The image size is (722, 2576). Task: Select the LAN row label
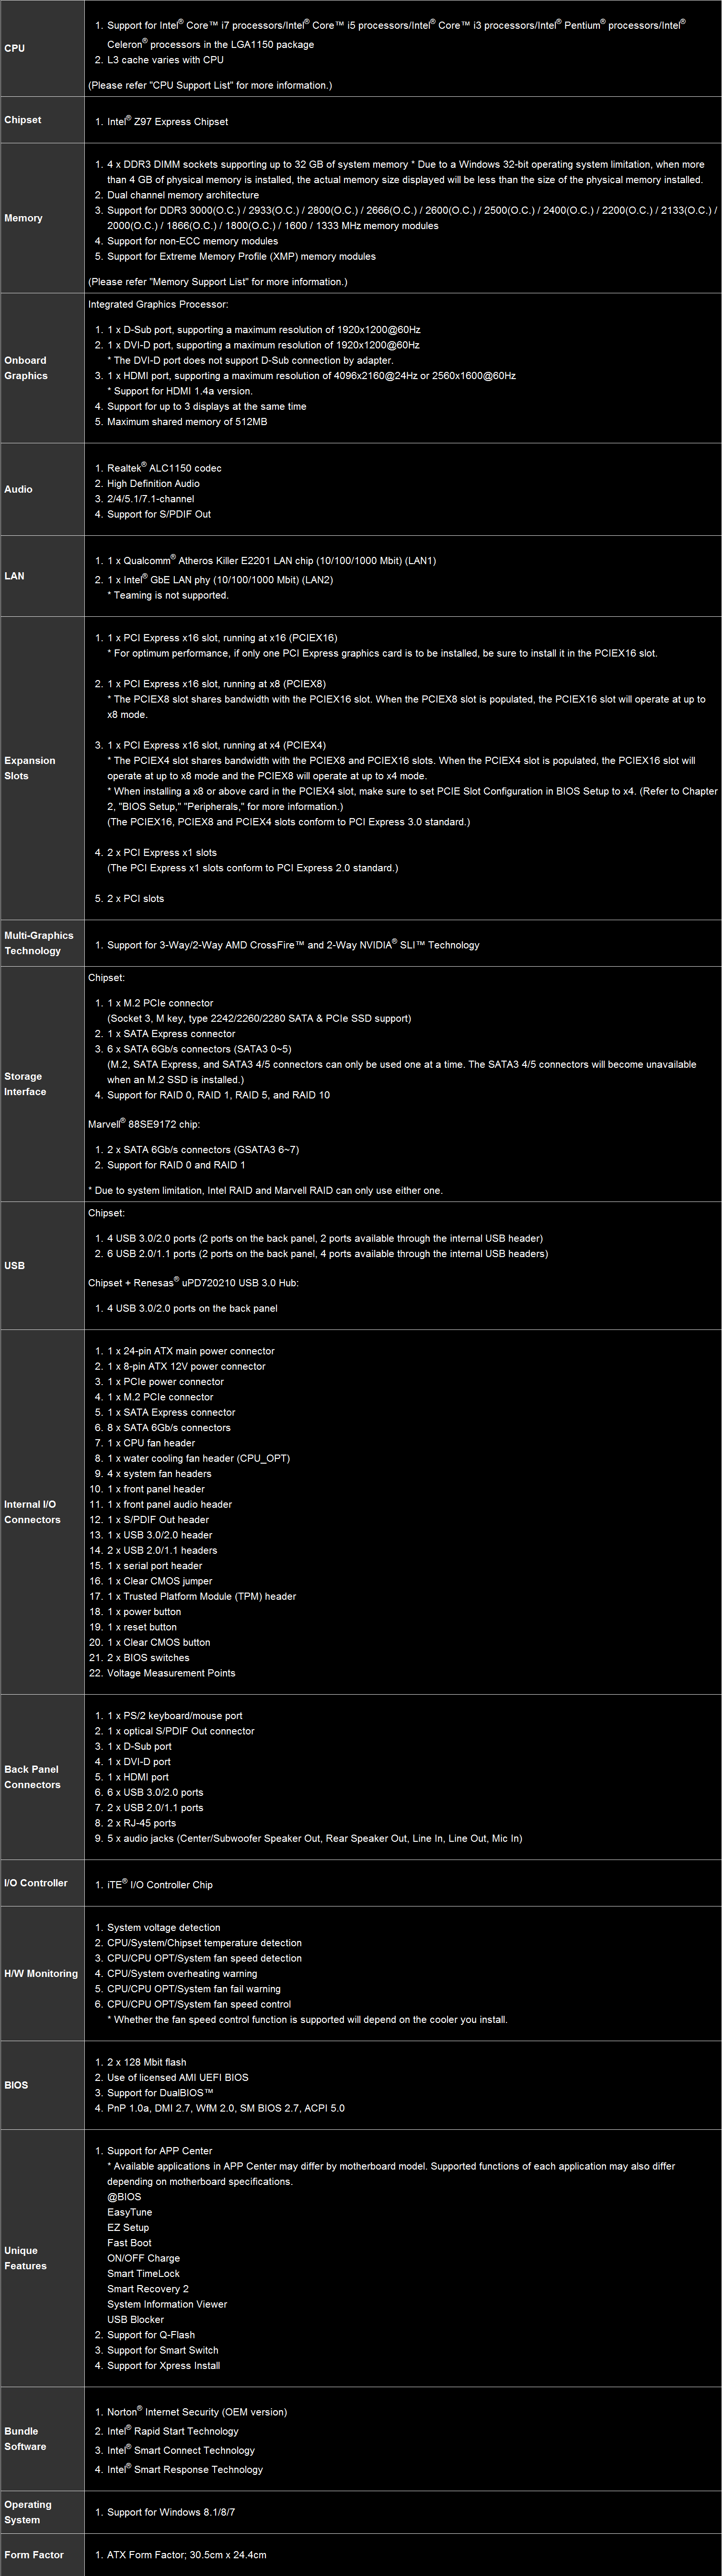[14, 576]
